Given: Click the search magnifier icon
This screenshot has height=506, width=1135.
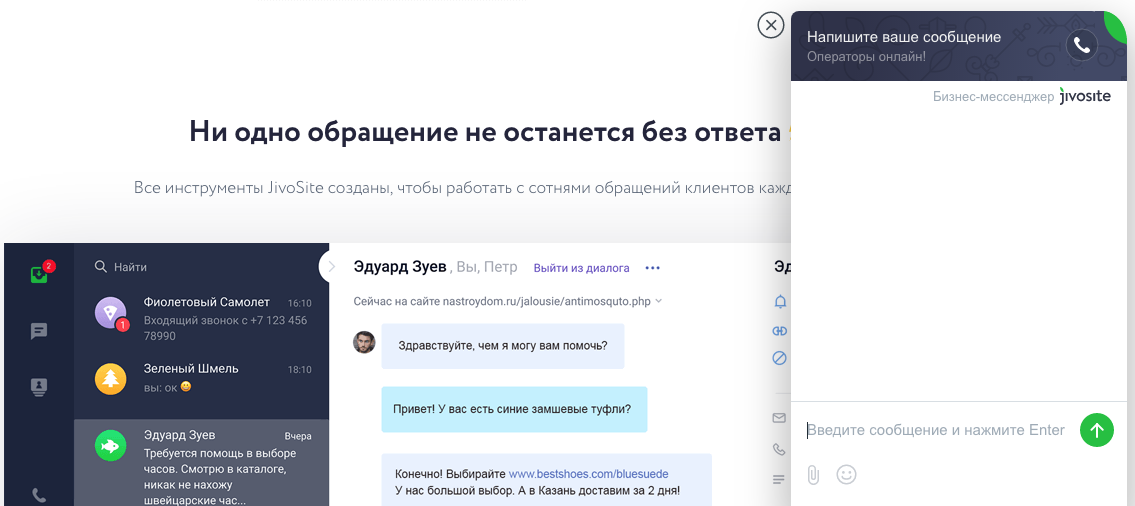Looking at the screenshot, I should (101, 267).
